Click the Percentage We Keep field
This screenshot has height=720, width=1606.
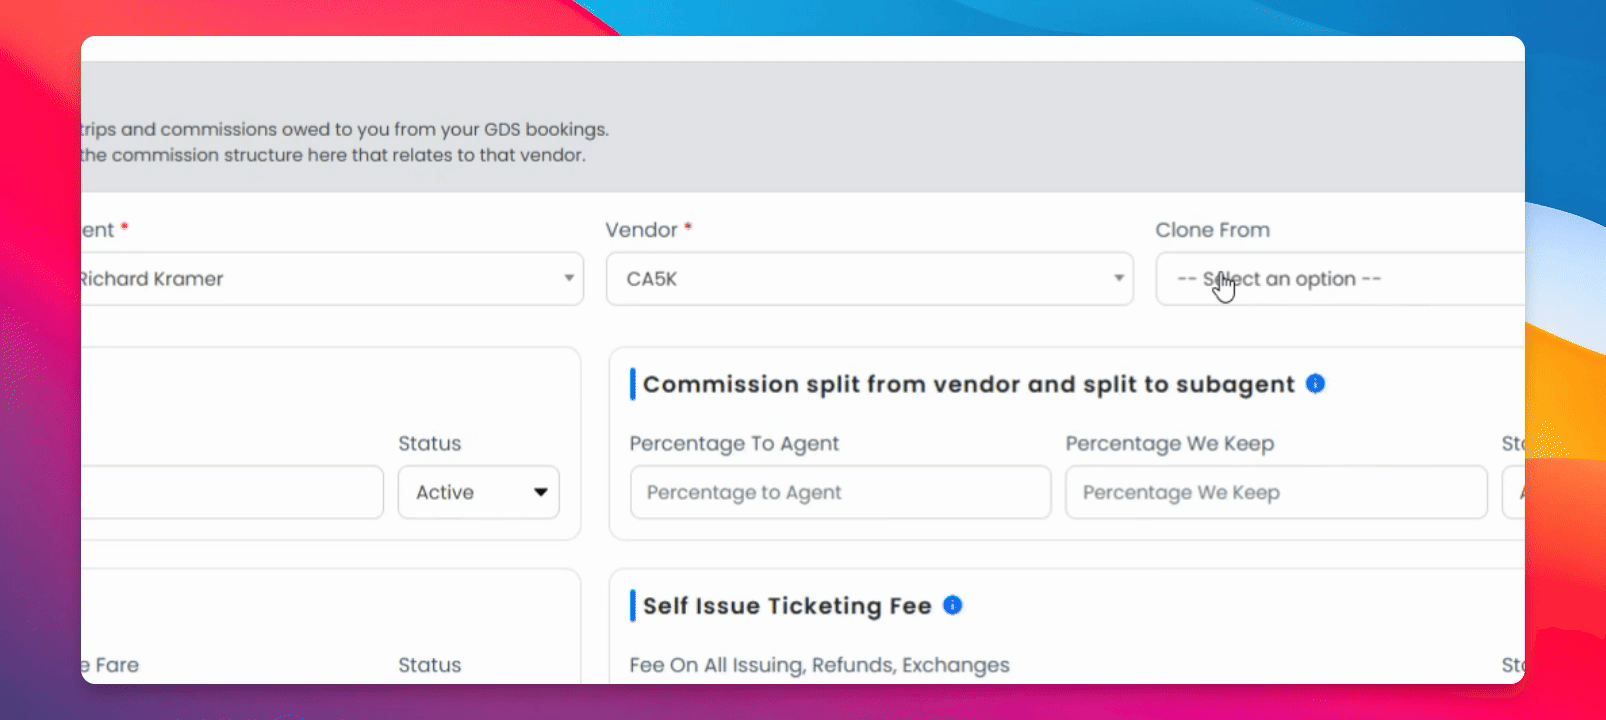click(1276, 492)
